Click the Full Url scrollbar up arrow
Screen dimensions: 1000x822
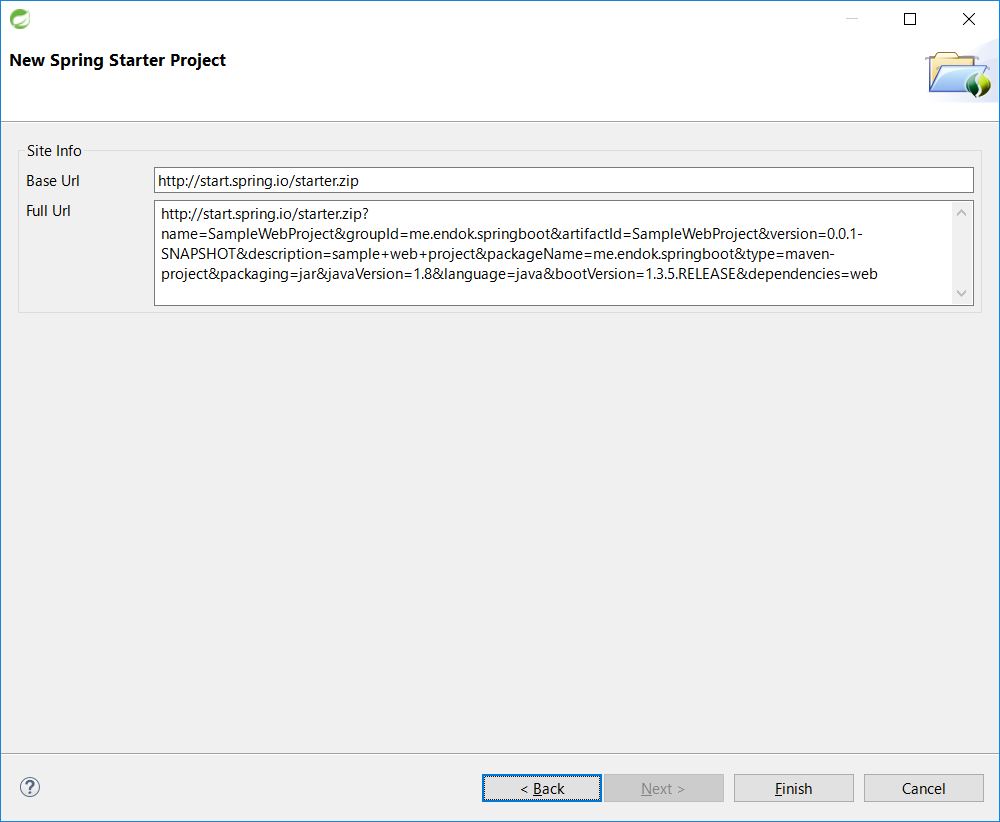click(x=962, y=212)
